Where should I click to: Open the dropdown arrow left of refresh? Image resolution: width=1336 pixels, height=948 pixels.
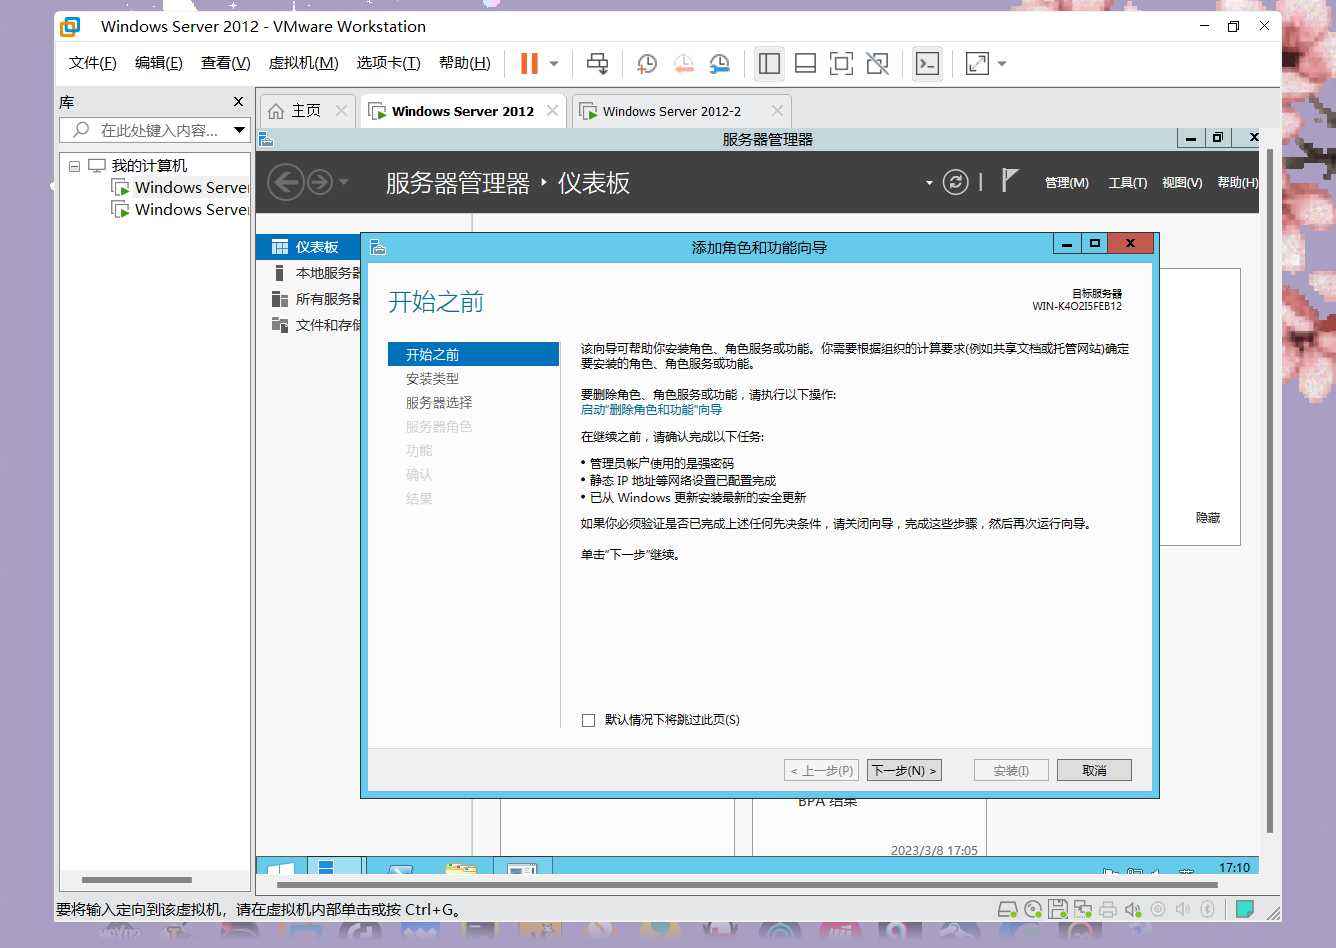(929, 183)
